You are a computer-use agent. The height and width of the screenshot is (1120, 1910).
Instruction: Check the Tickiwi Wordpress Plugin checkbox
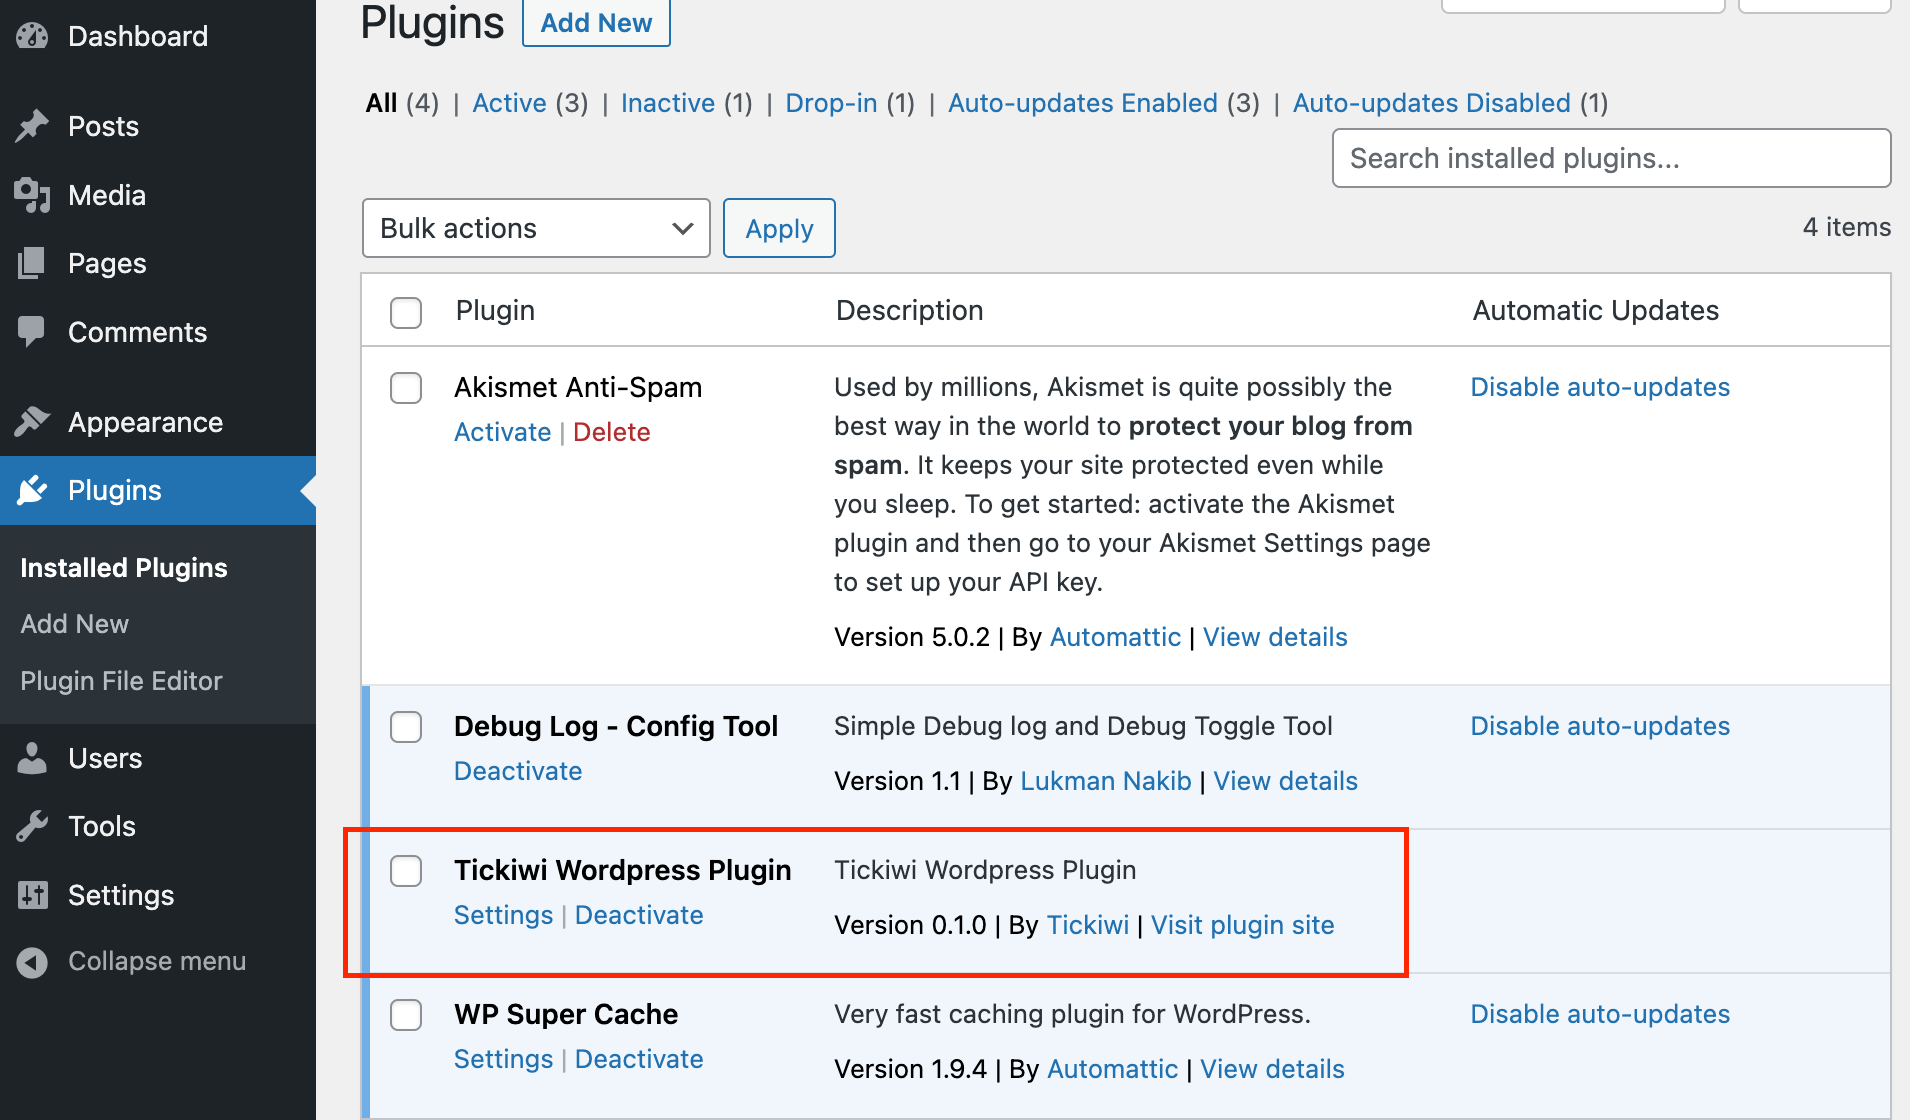[405, 871]
